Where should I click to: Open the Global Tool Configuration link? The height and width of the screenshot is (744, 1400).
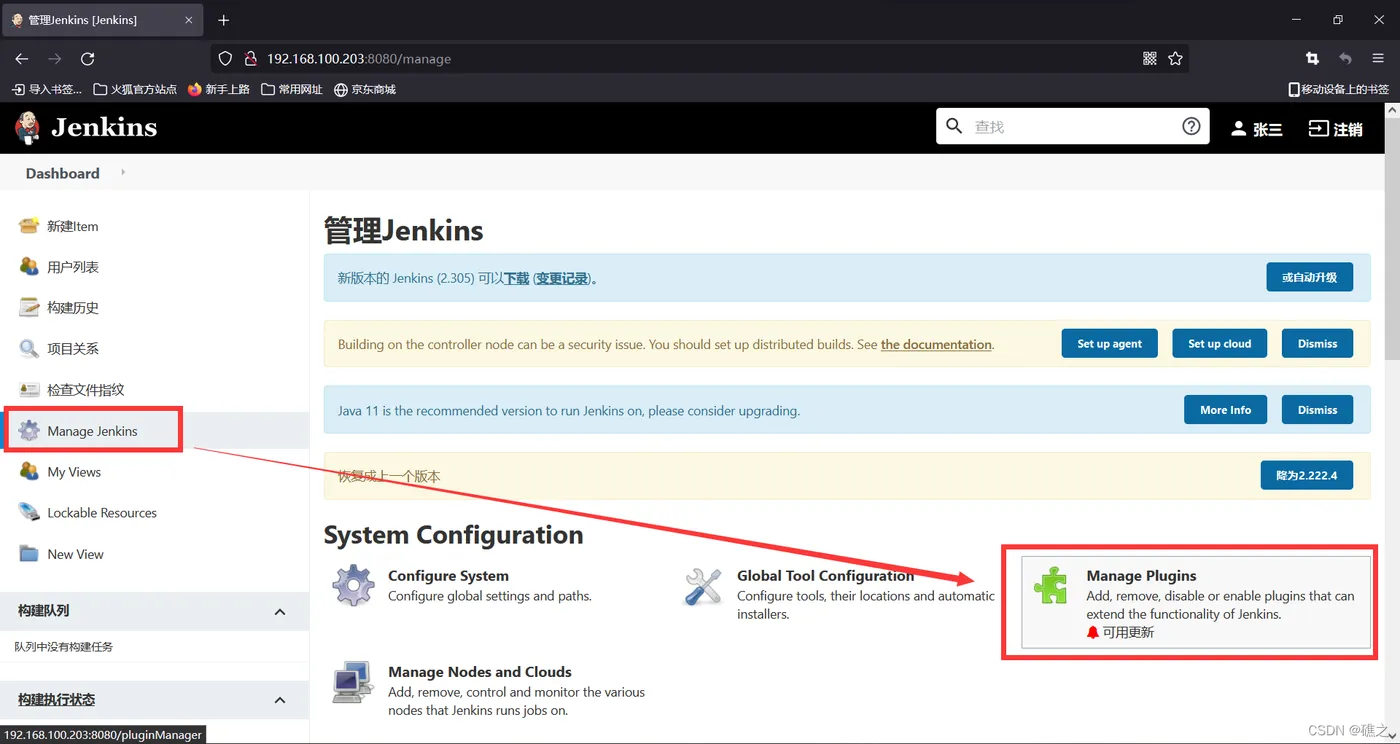coord(825,576)
